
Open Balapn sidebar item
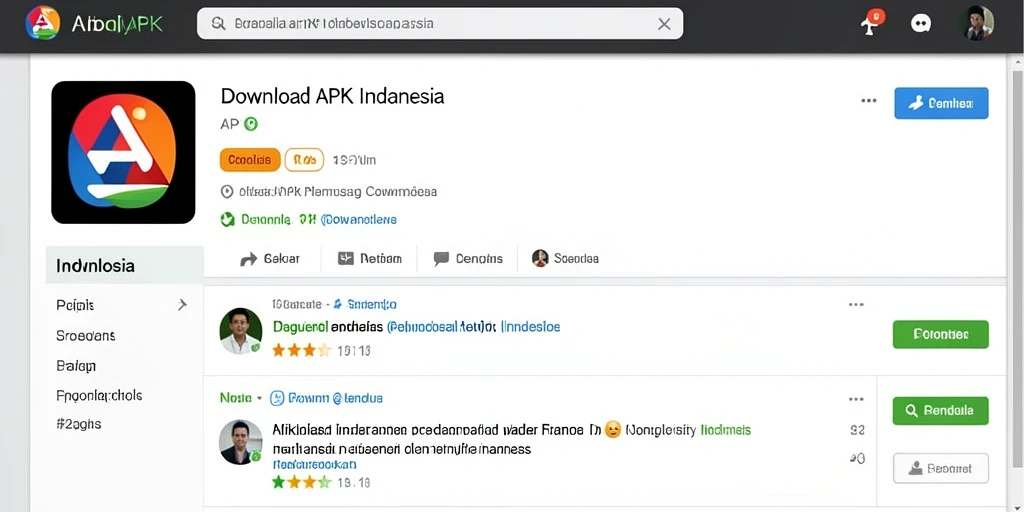(76, 366)
